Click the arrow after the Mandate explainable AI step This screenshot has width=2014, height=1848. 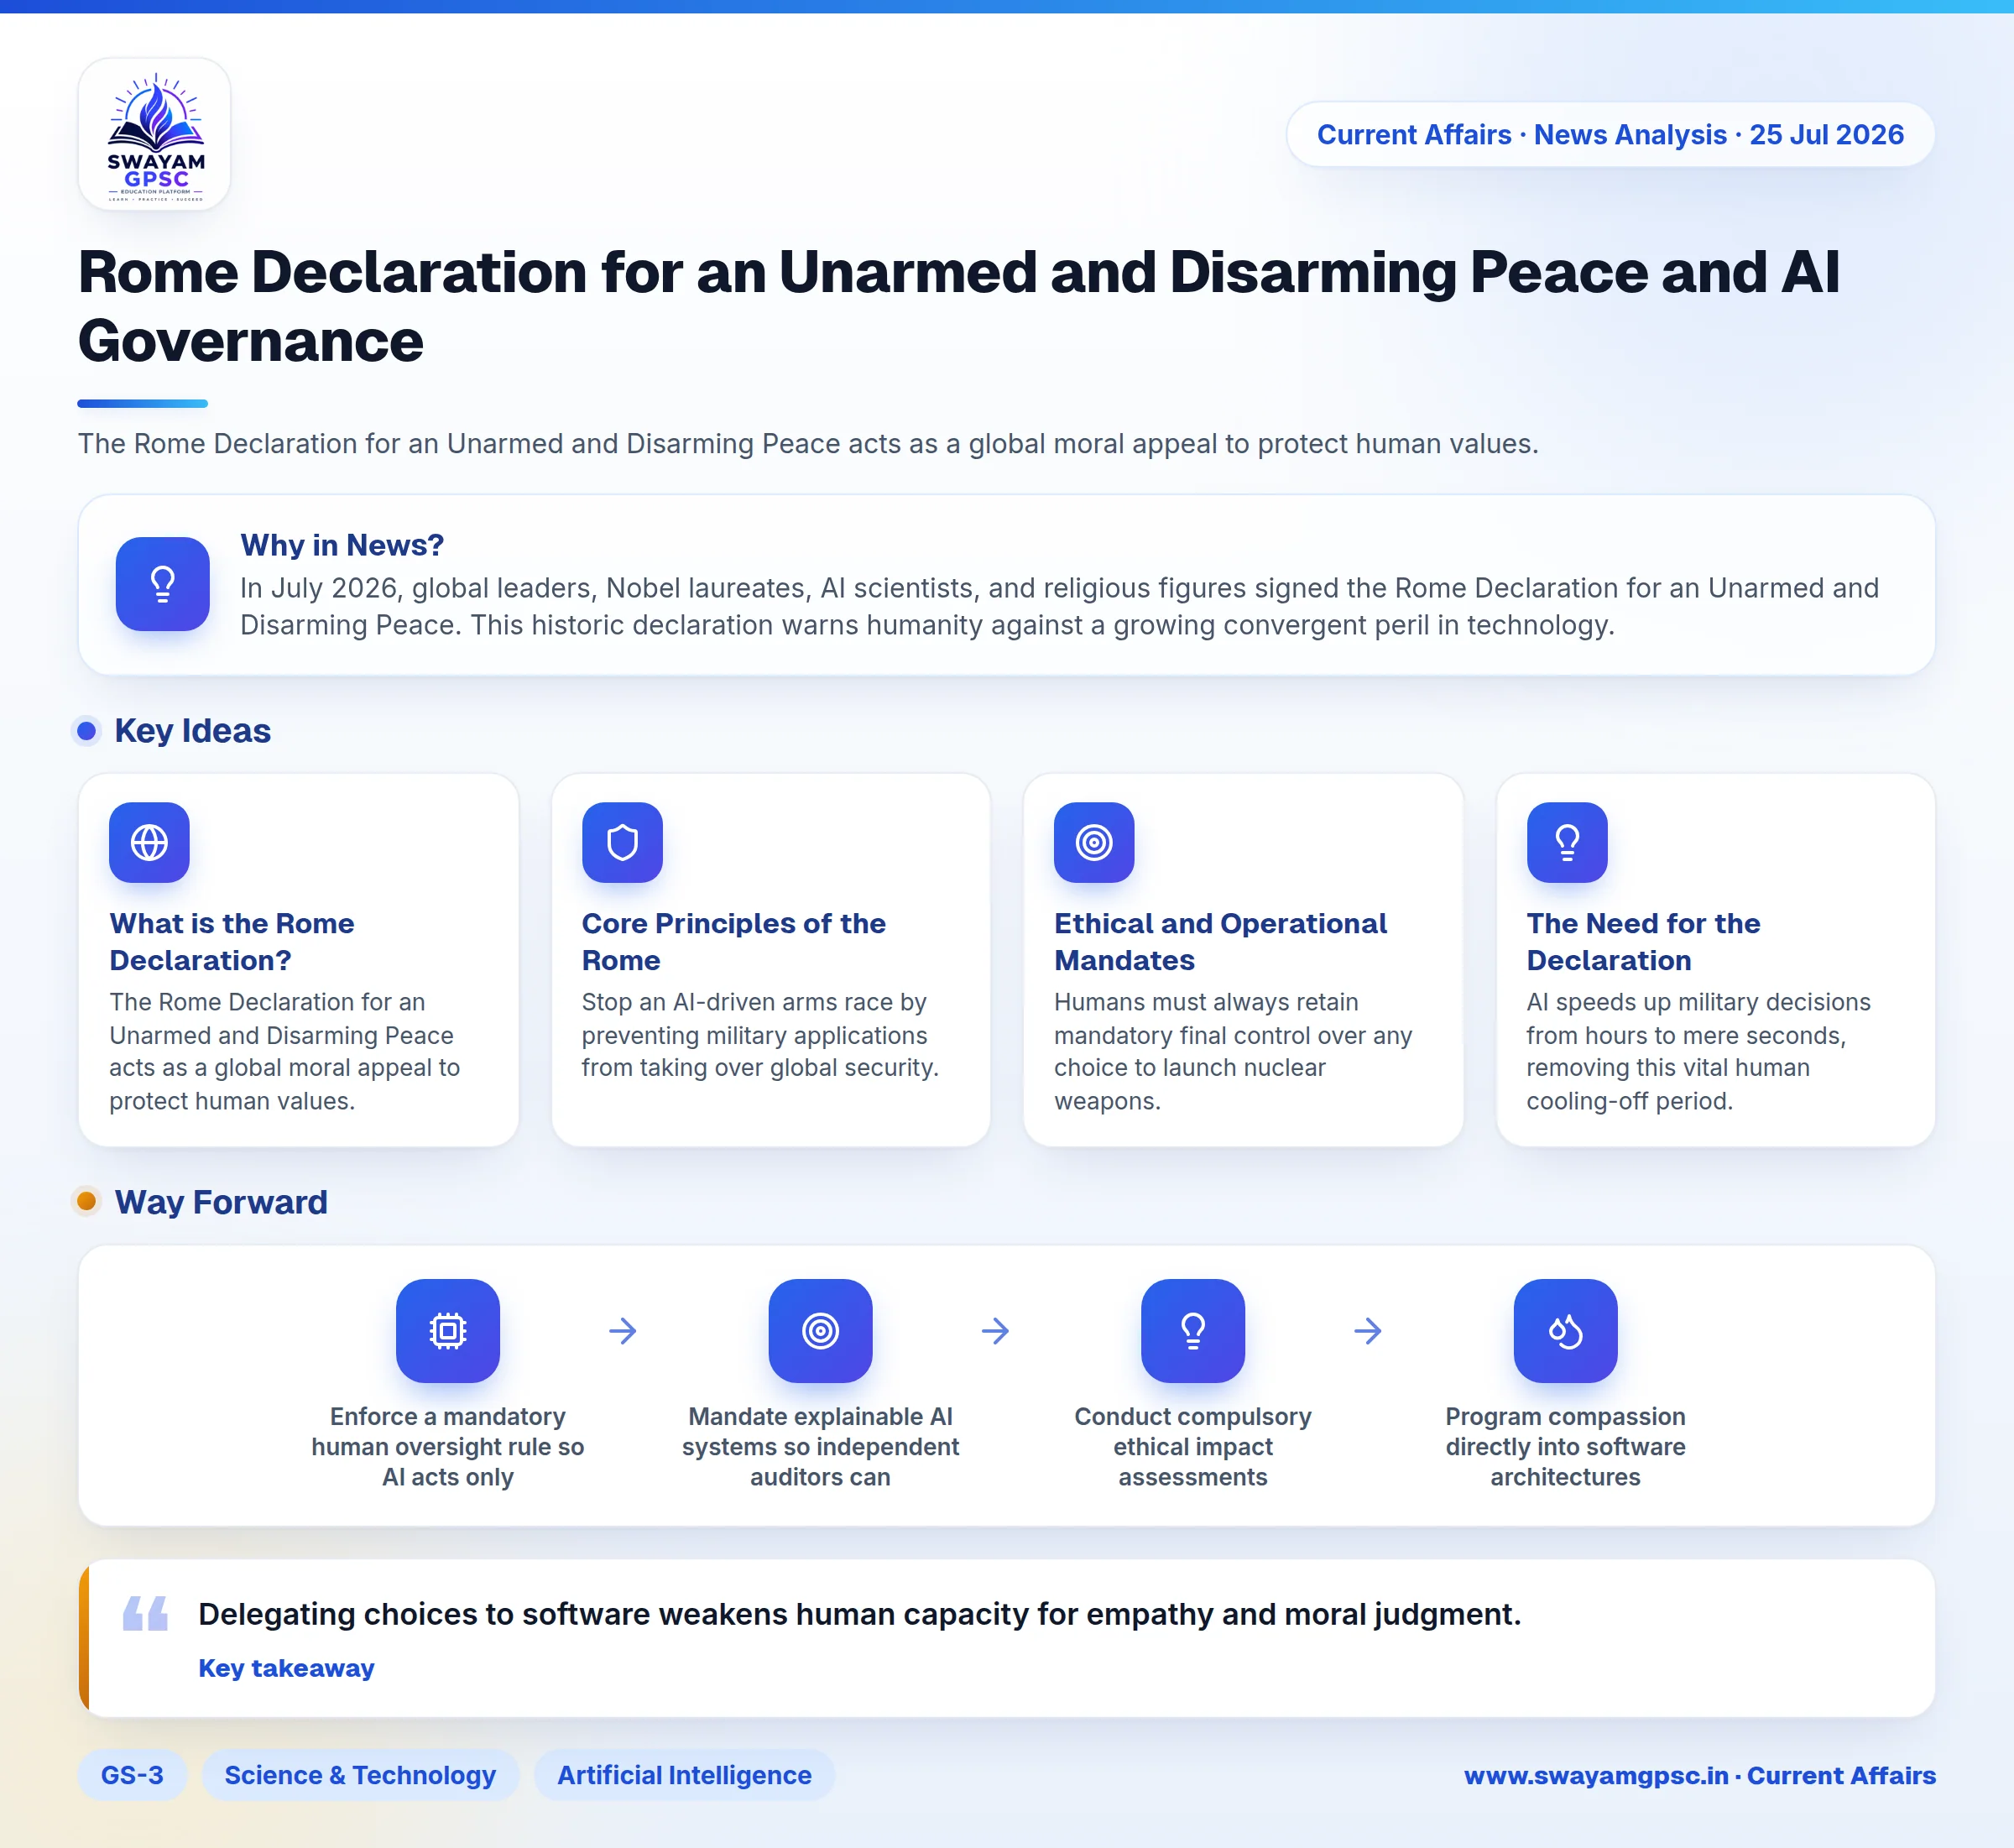(995, 1330)
